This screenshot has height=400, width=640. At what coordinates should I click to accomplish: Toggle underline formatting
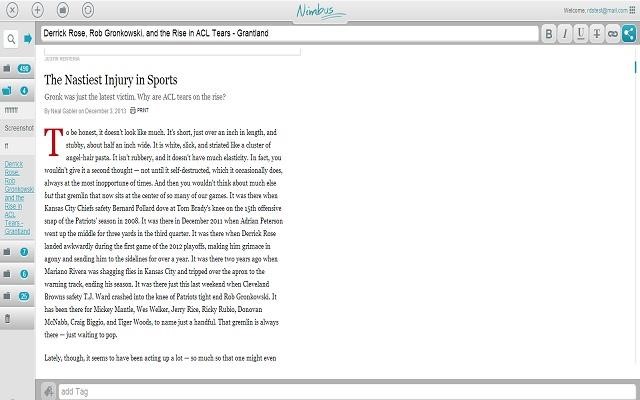[581, 34]
